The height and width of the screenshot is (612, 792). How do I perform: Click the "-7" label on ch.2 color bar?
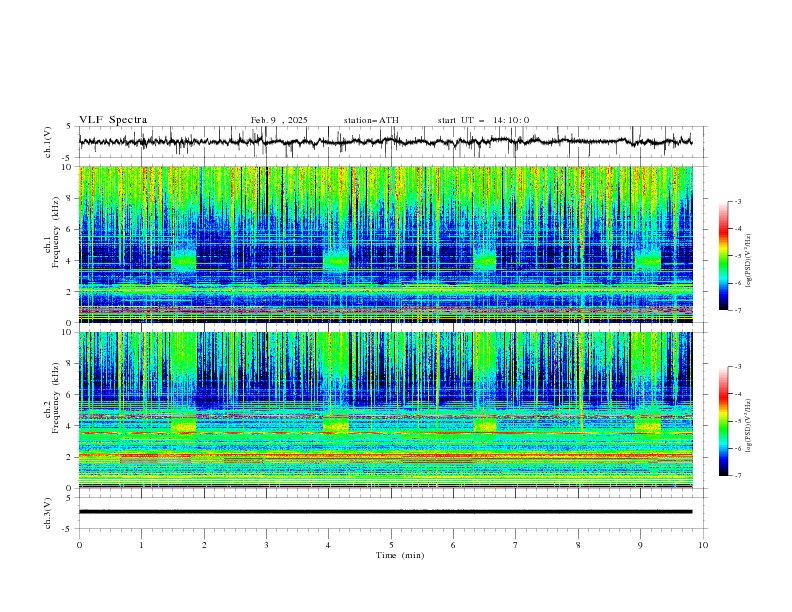(x=737, y=476)
